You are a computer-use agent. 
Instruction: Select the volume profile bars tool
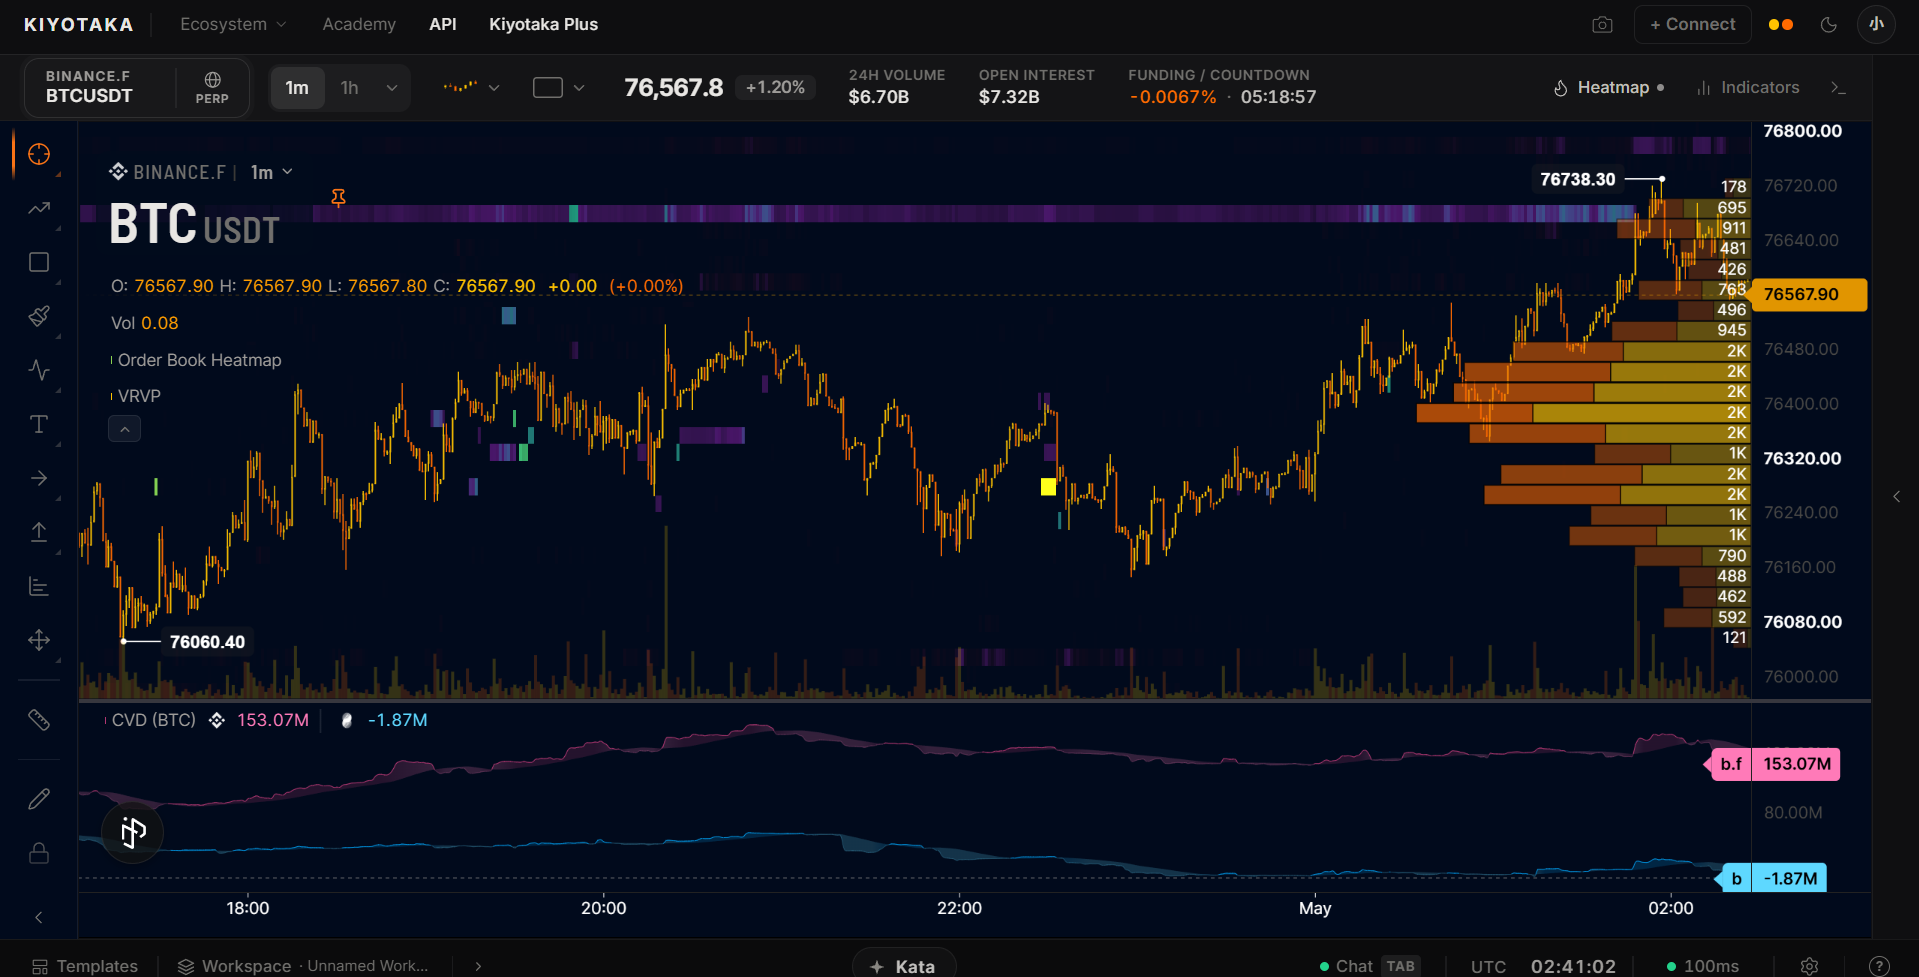point(39,586)
